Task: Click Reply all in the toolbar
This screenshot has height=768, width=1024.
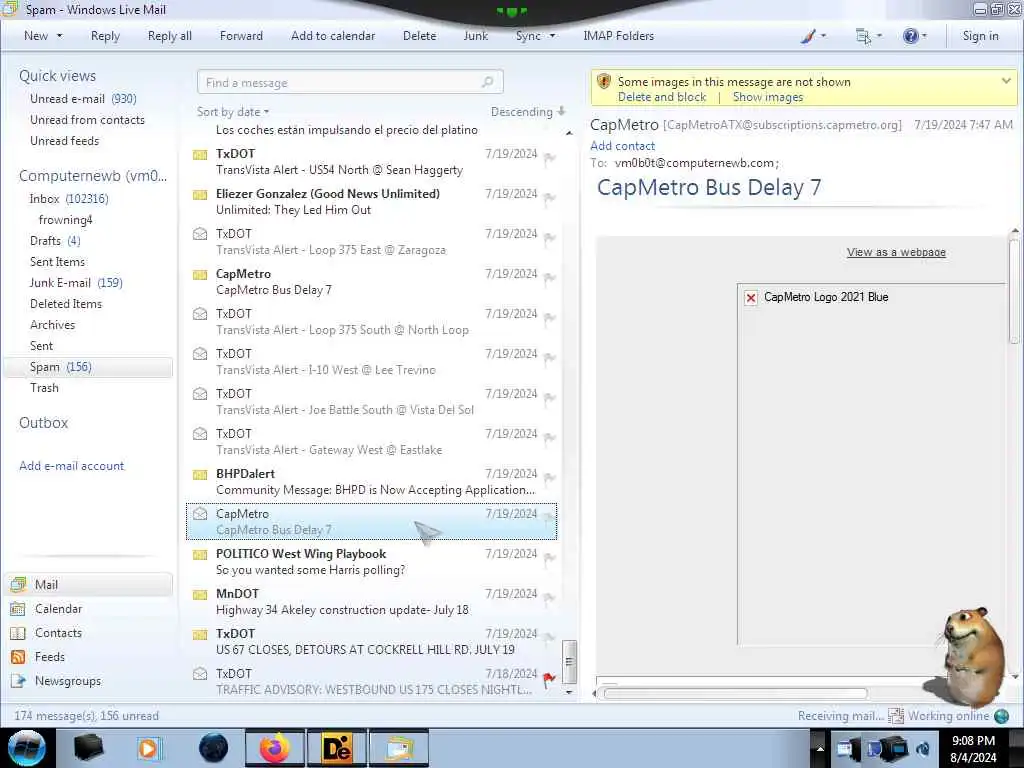Action: (170, 36)
